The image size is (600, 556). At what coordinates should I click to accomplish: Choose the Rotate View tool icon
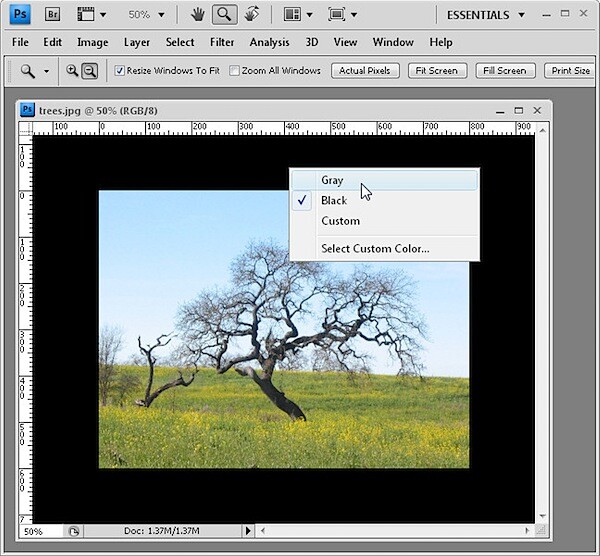tap(252, 14)
